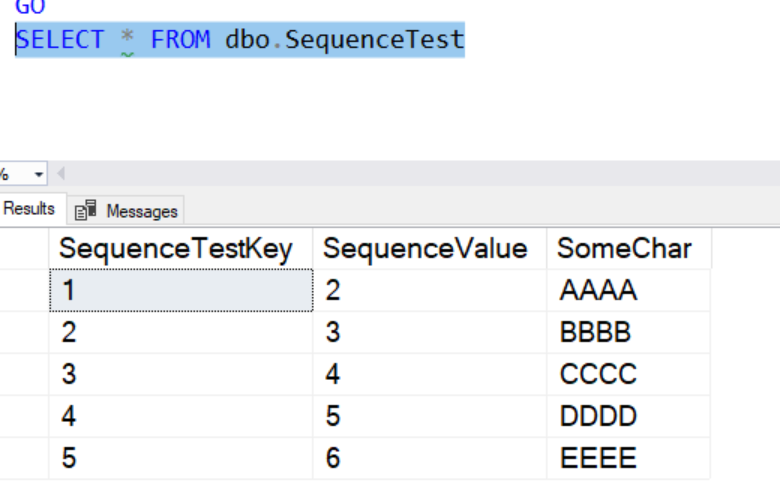Click the Messages tab icon
Screen dimensions: 780x486
point(87,211)
